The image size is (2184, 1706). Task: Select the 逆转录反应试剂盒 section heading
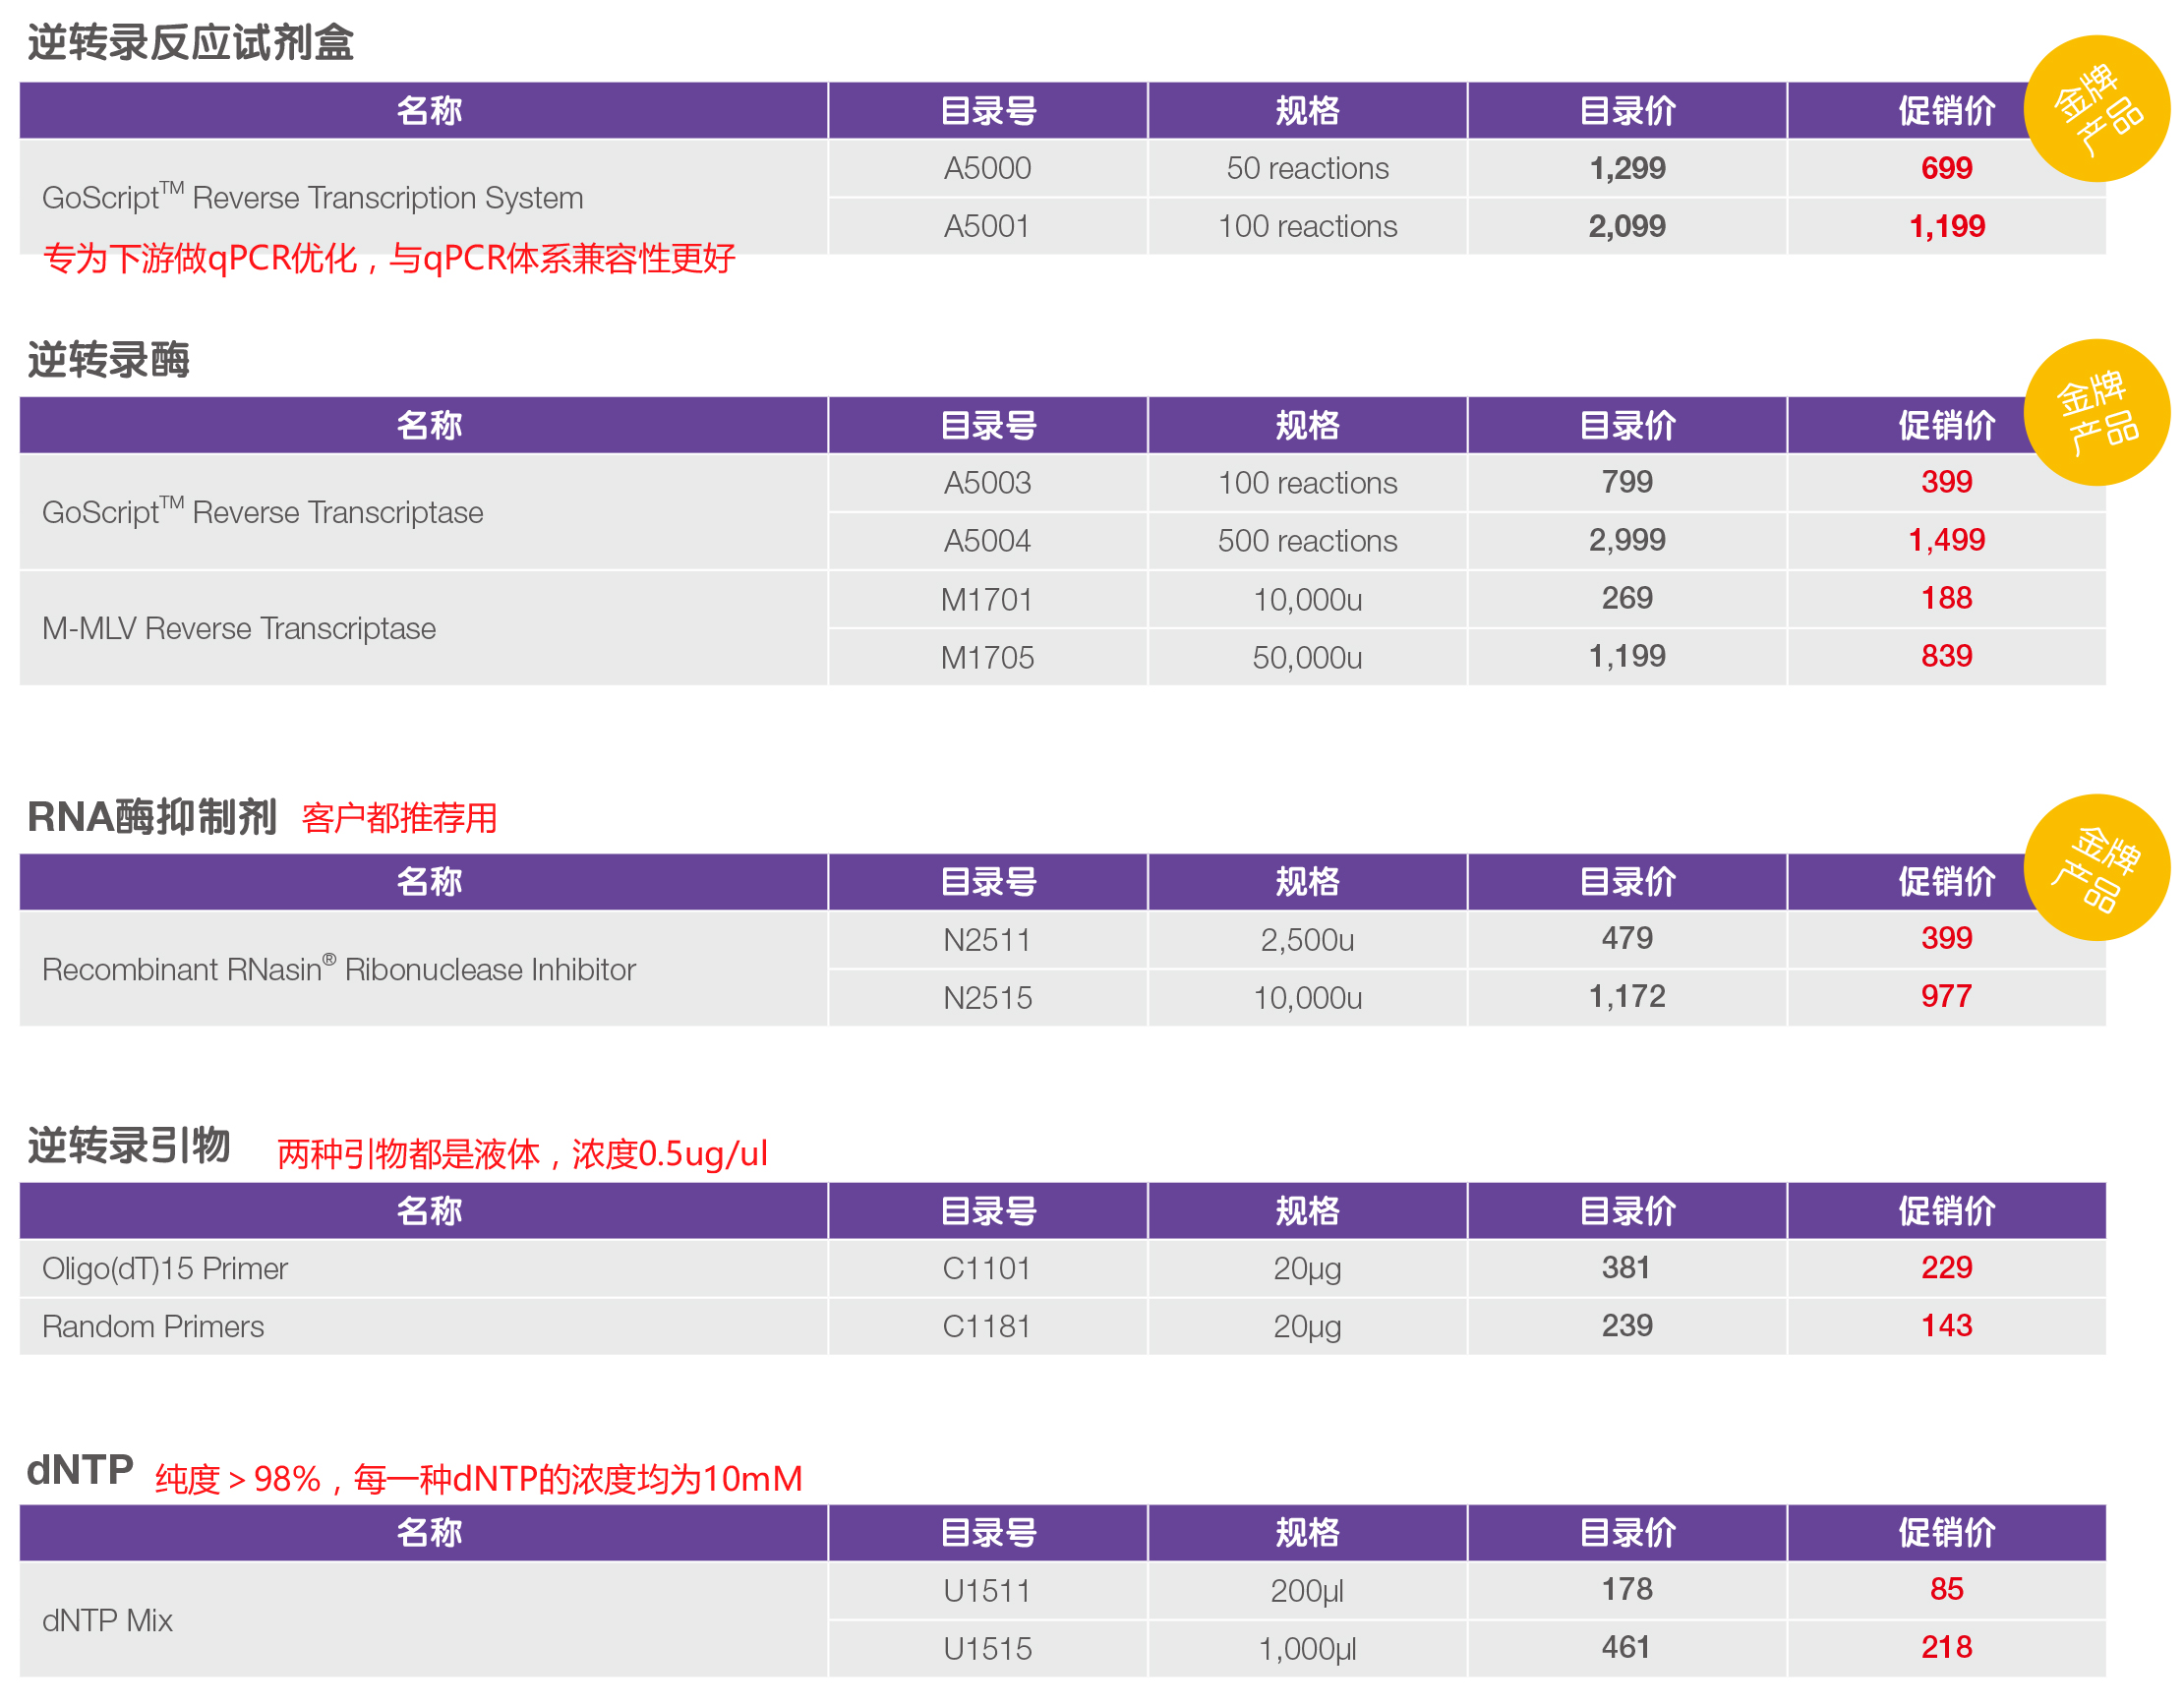point(190,43)
